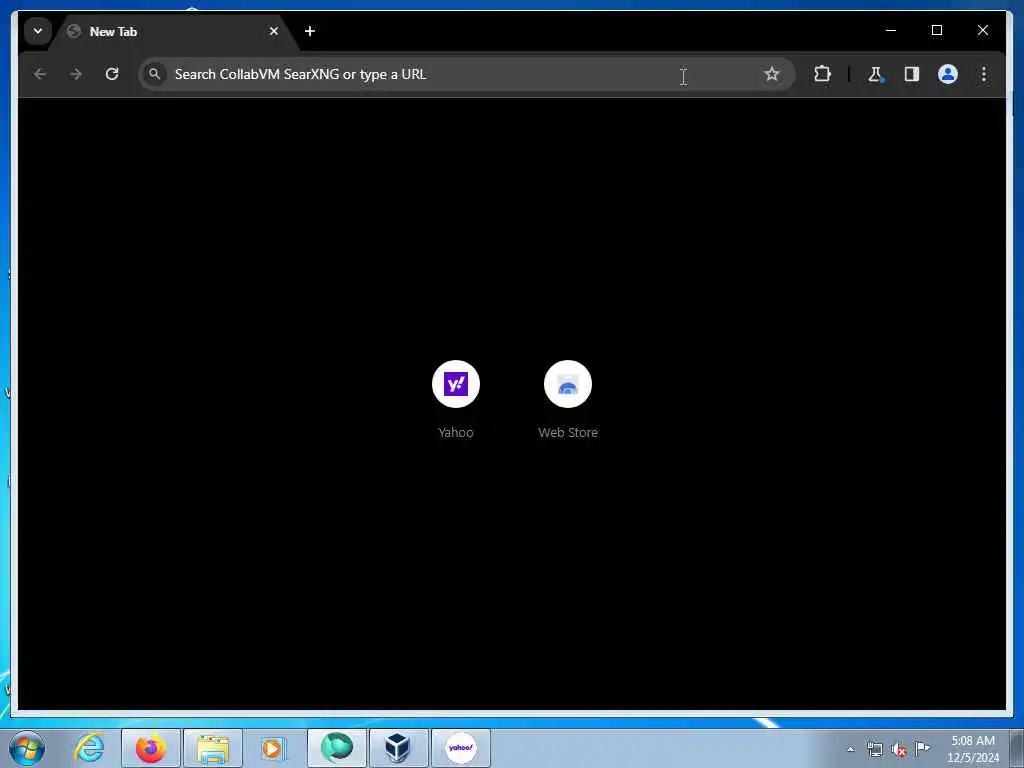Viewport: 1024px width, 768px height.
Task: Click the Yahoo shortcut label text
Action: click(456, 432)
